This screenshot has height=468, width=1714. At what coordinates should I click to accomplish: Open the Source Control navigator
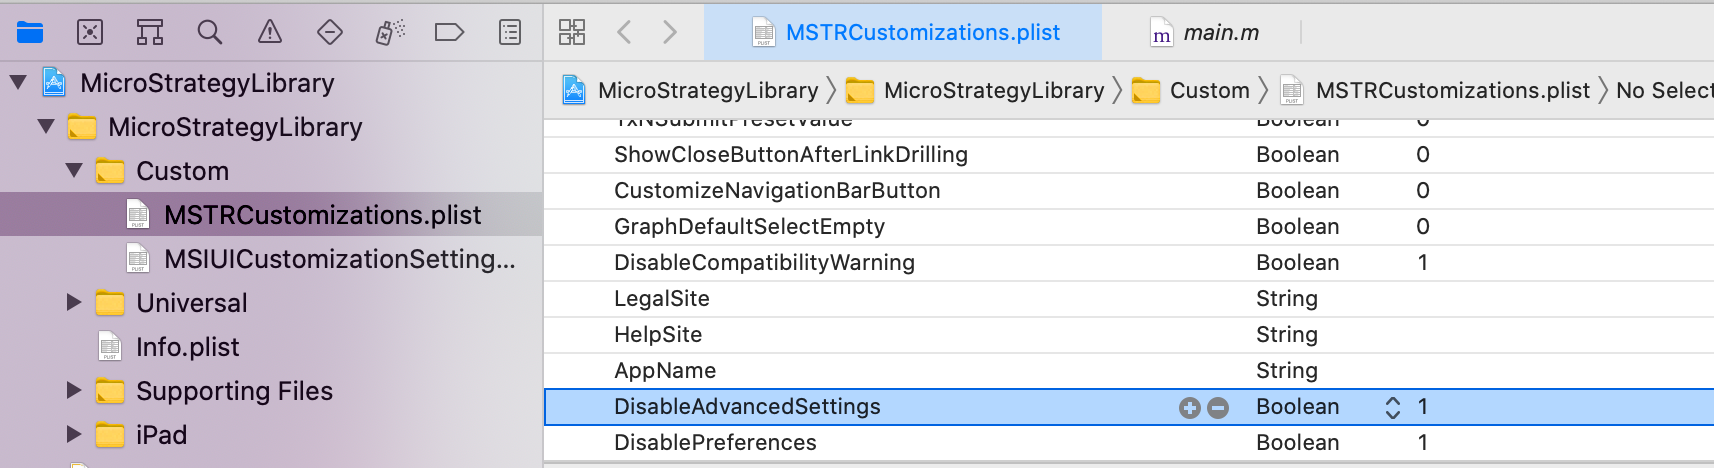tap(90, 32)
